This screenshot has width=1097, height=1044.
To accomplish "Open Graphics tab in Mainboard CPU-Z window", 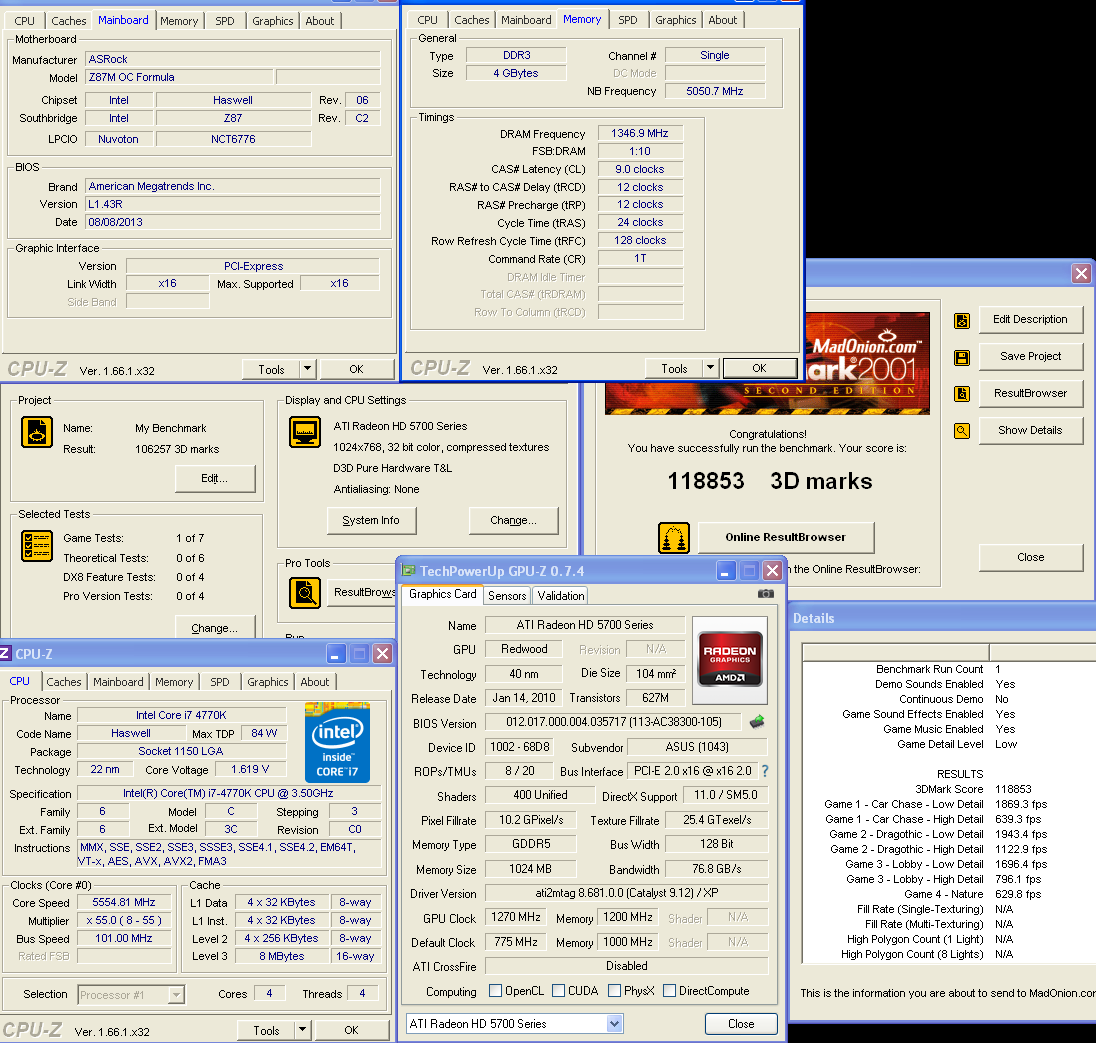I will click(x=273, y=21).
